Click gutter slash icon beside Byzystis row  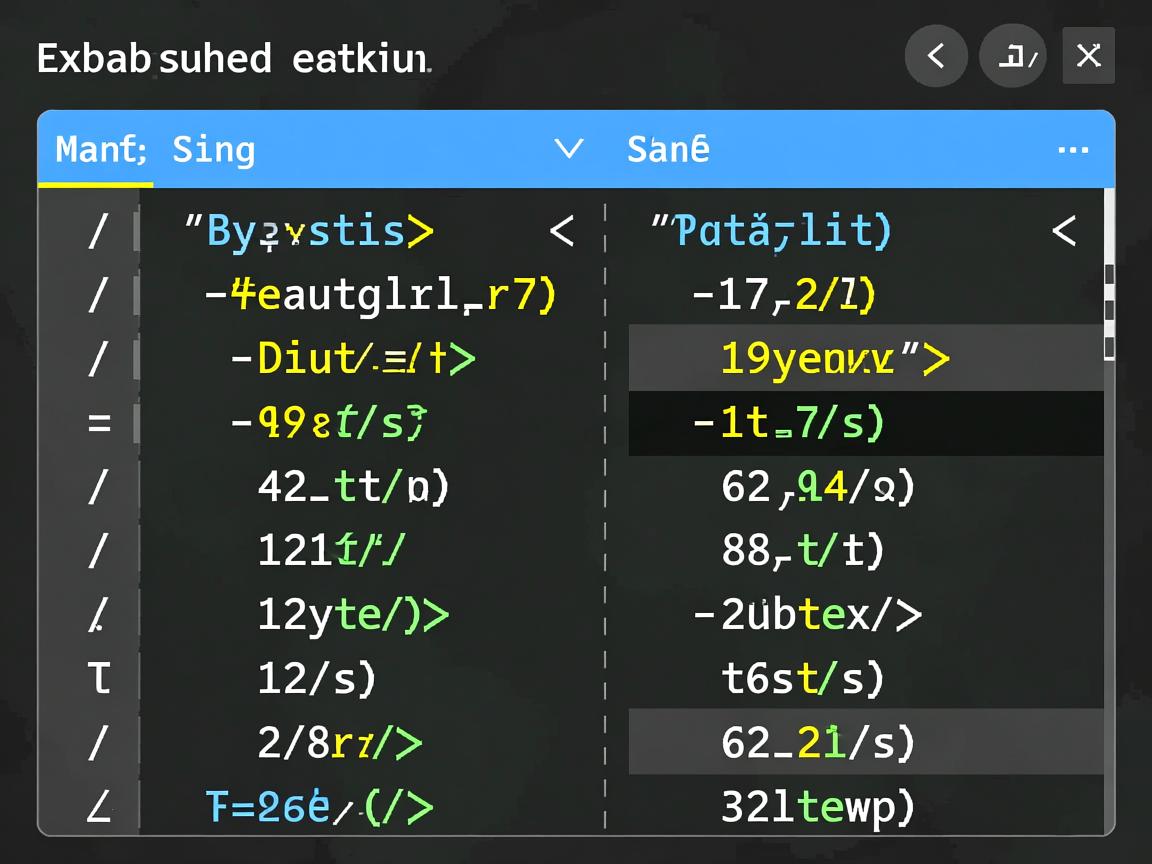98,232
